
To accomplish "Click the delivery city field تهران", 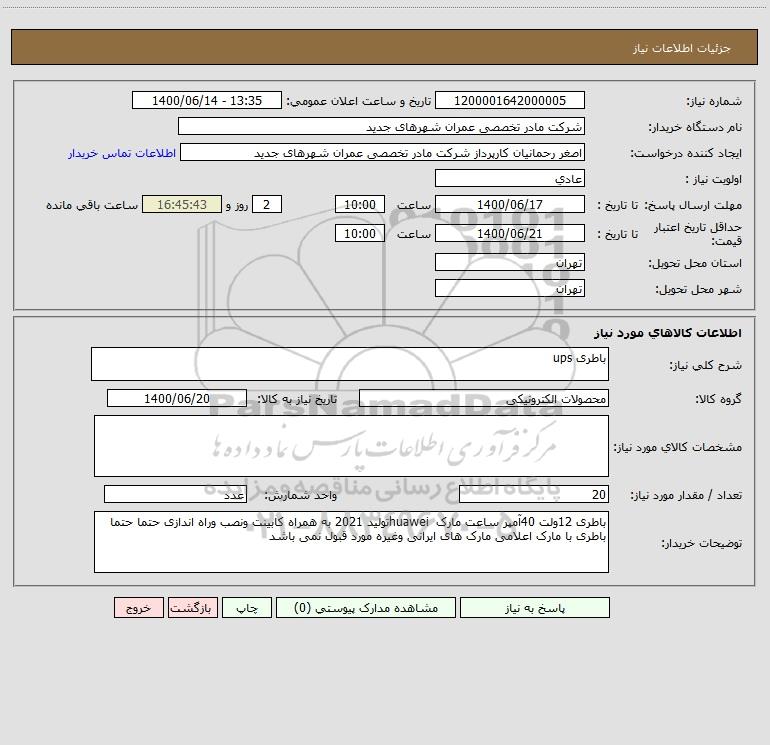I will [x=510, y=288].
